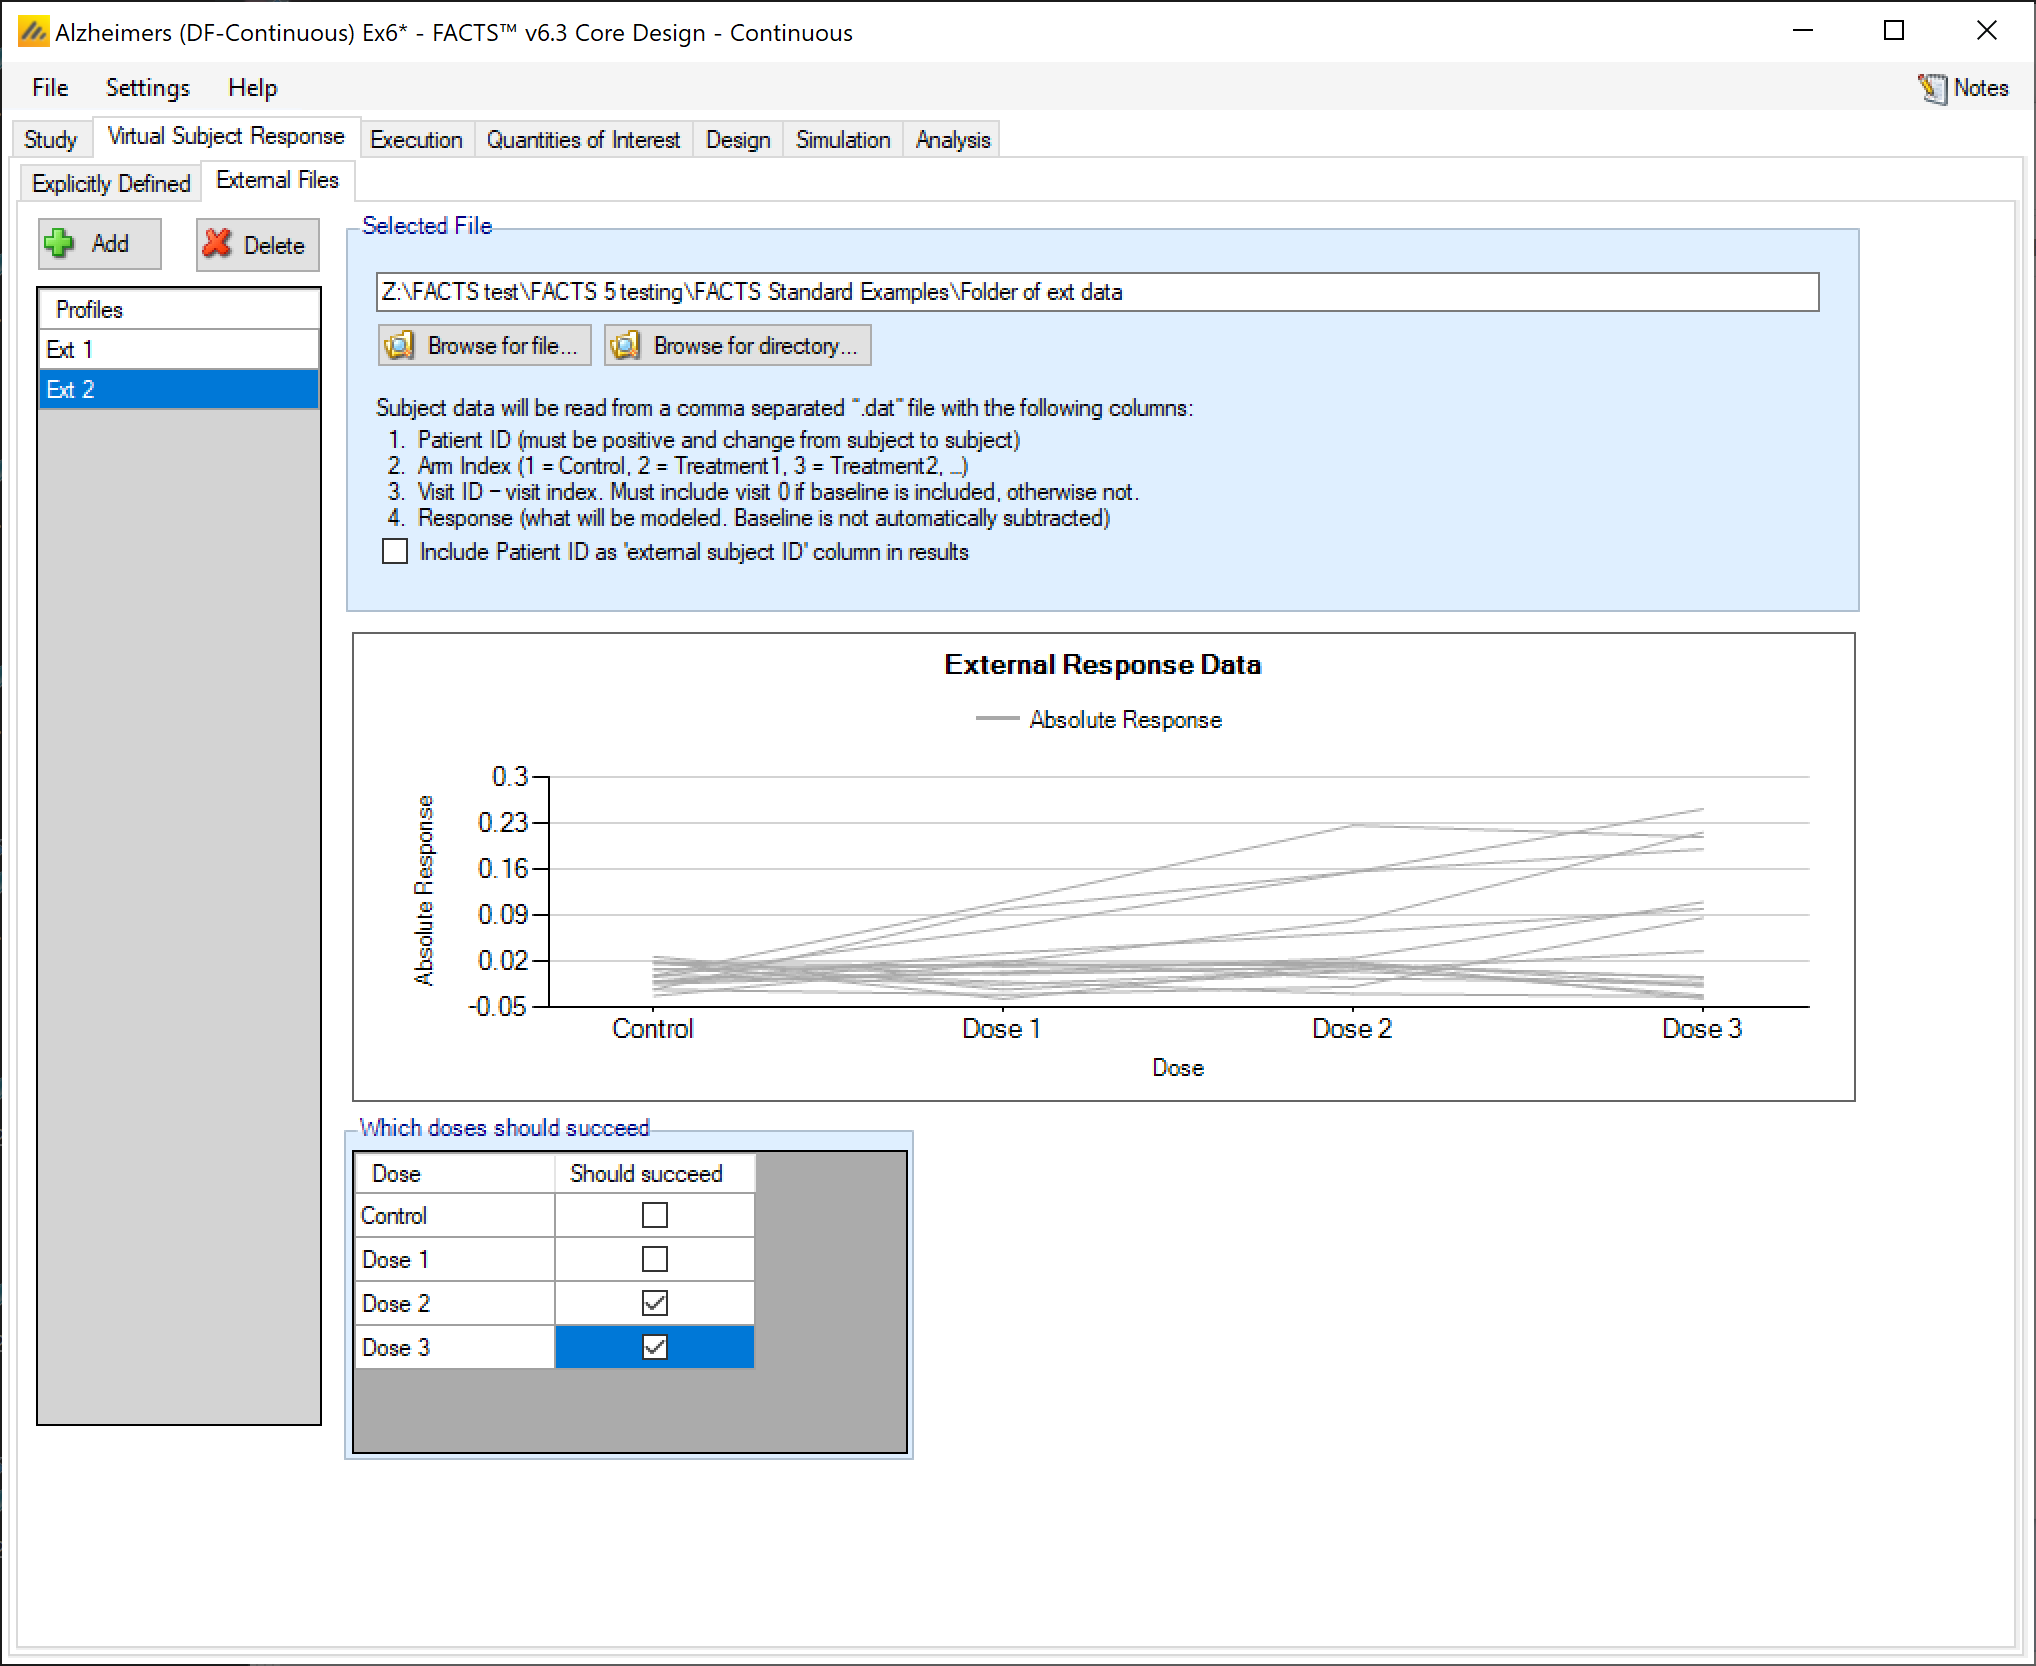This screenshot has height=1666, width=2036.
Task: Check Should succeed for Control
Action: click(x=654, y=1215)
